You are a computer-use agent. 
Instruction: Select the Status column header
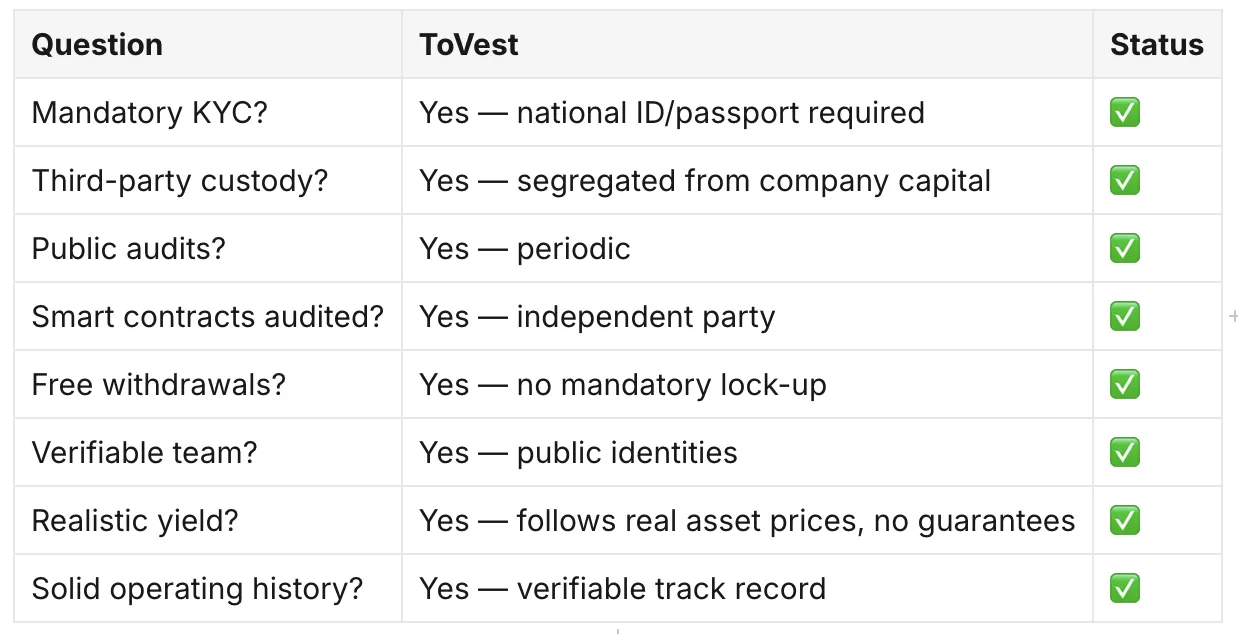[1157, 45]
